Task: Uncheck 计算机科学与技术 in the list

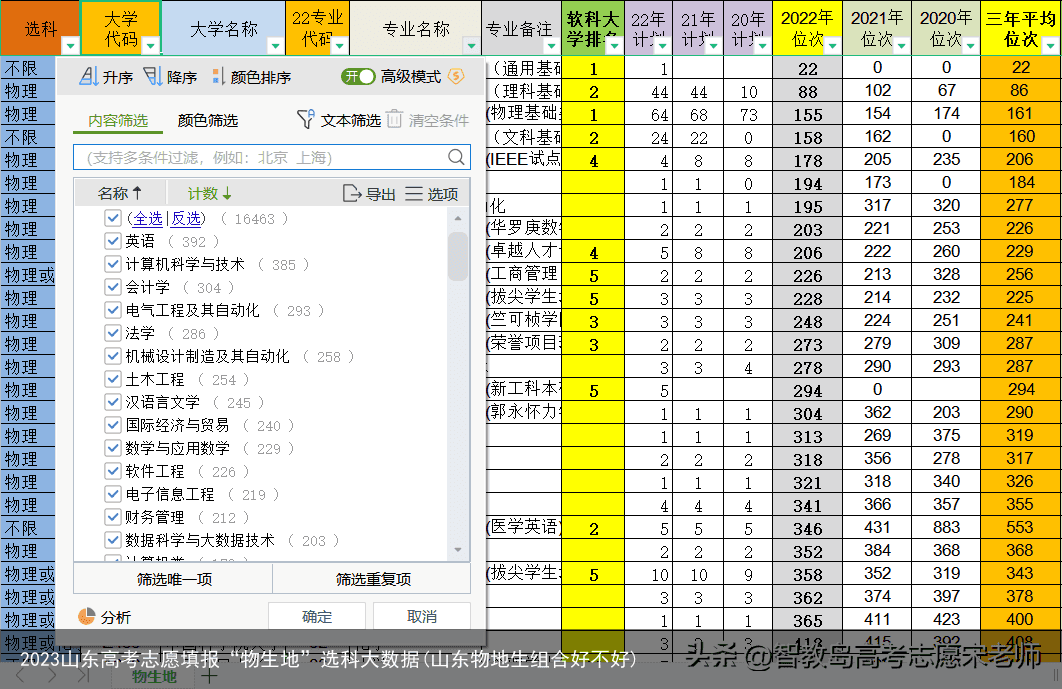Action: 113,262
